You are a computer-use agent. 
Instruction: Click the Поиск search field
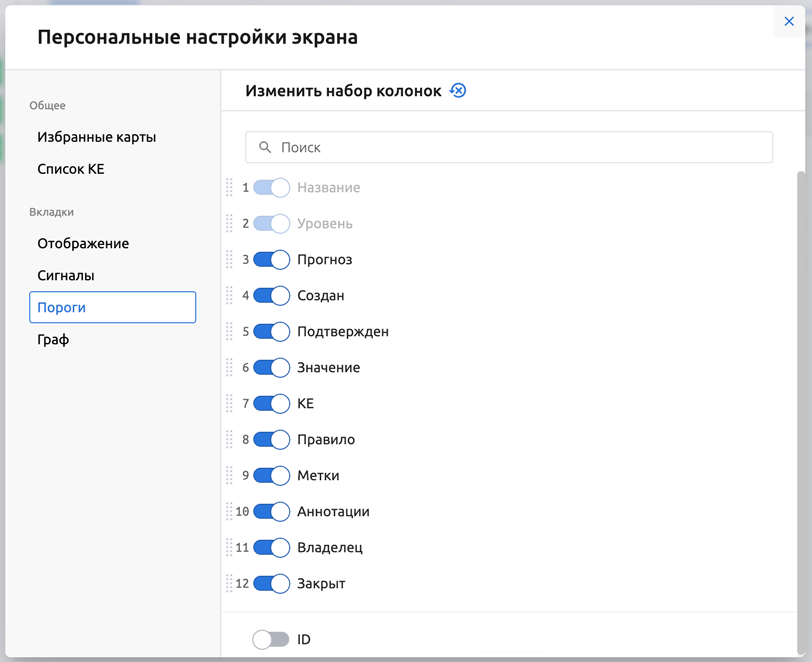tap(520, 147)
